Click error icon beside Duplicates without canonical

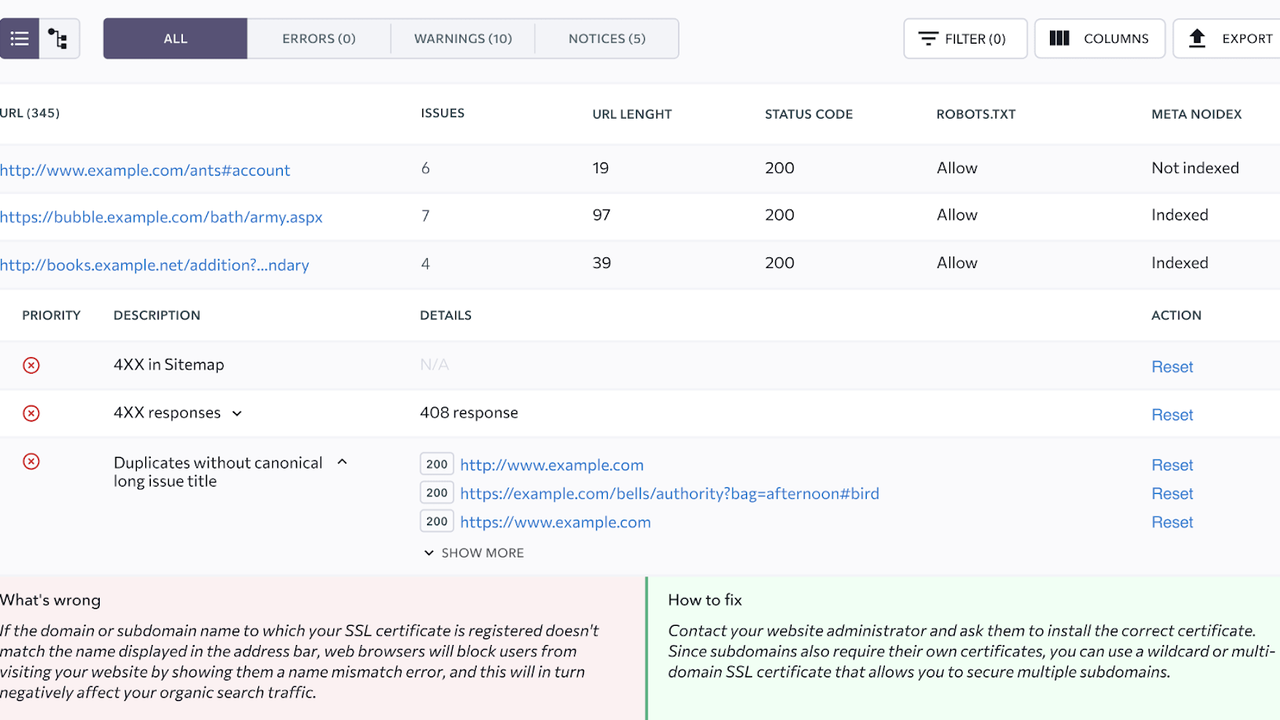coord(31,462)
